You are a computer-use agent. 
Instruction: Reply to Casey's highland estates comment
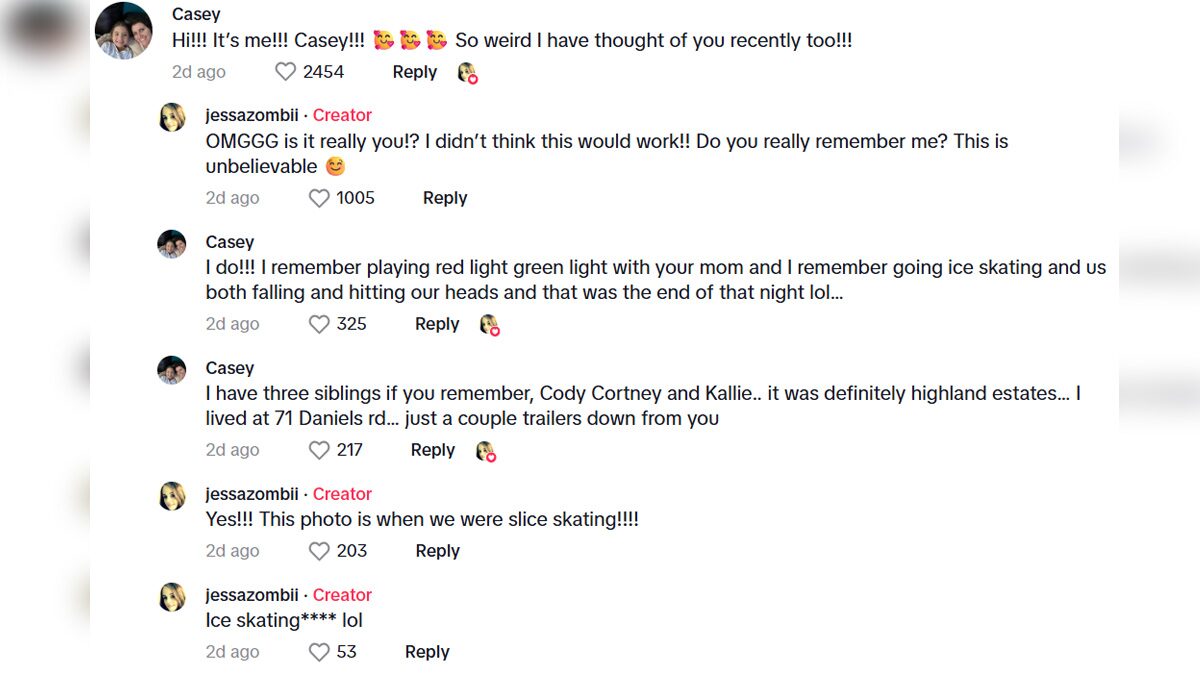(x=433, y=450)
